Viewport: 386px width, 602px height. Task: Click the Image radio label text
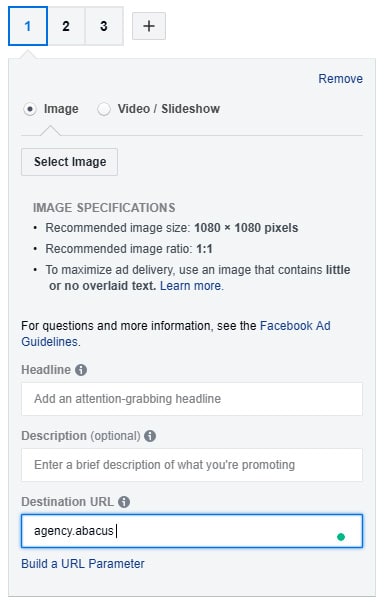coord(61,109)
